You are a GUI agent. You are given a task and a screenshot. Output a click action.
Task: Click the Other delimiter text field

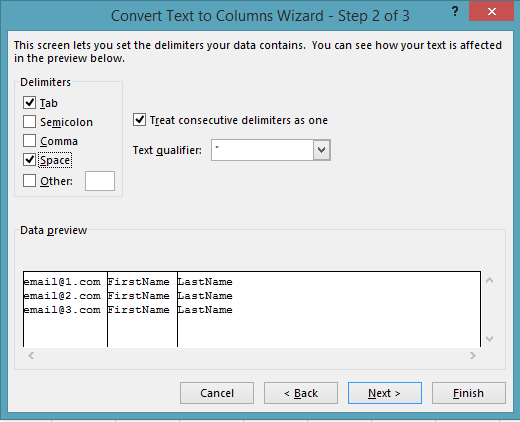point(100,181)
